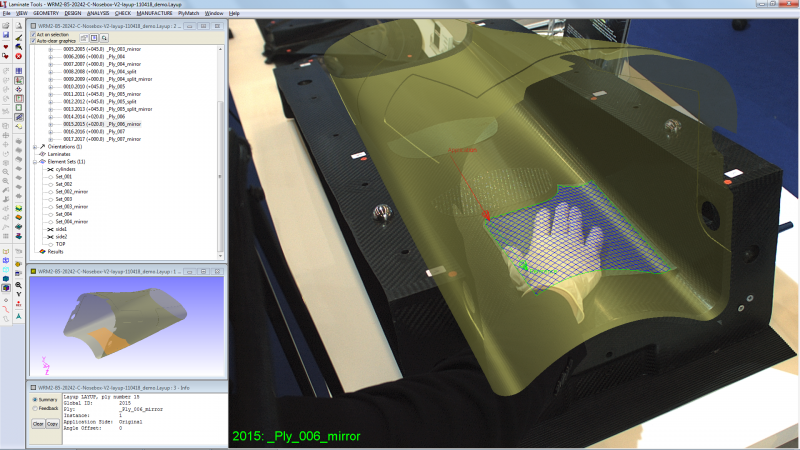Open the MANUFACTURE menu
Viewport: 800px width, 450px height.
pos(154,12)
